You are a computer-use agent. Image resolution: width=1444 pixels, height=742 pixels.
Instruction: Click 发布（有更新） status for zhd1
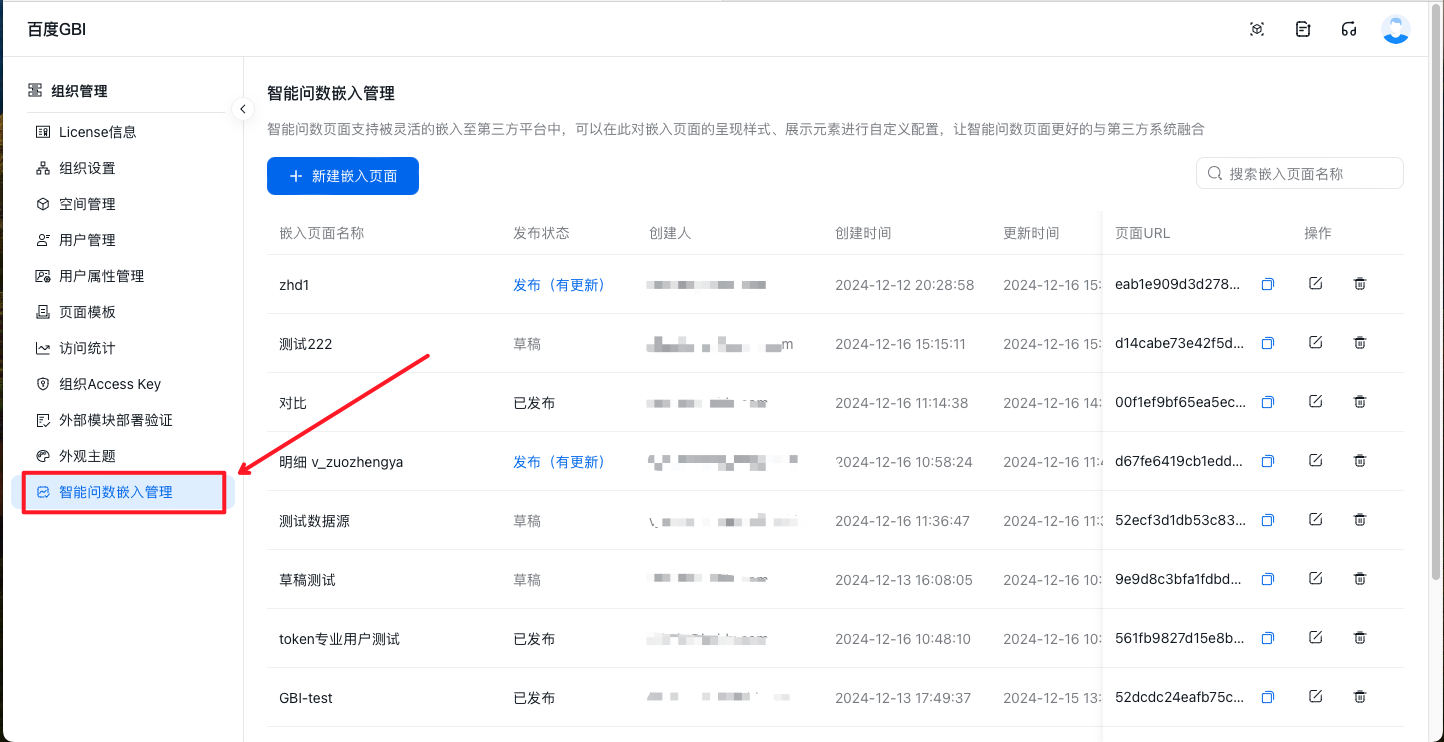(x=559, y=285)
